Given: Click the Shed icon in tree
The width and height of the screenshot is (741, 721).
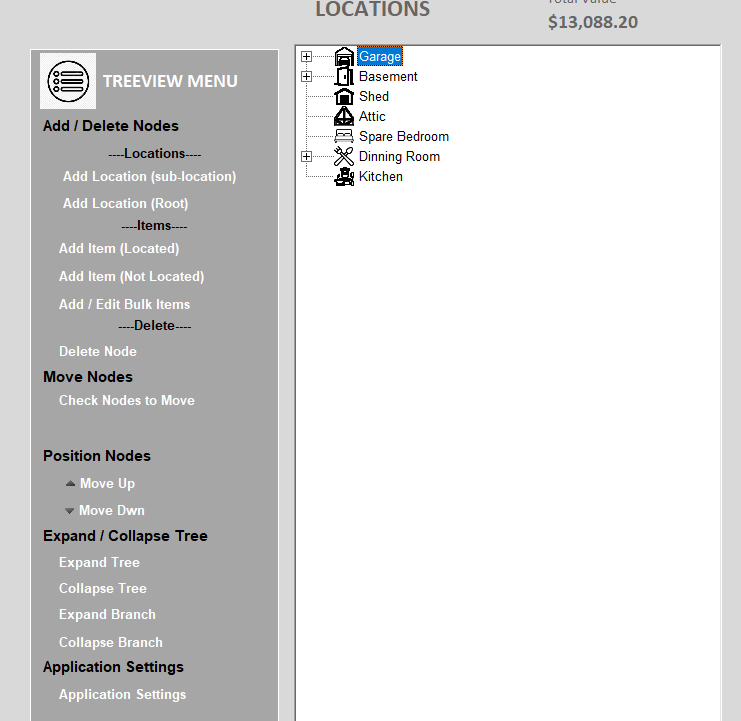Looking at the screenshot, I should click(344, 96).
